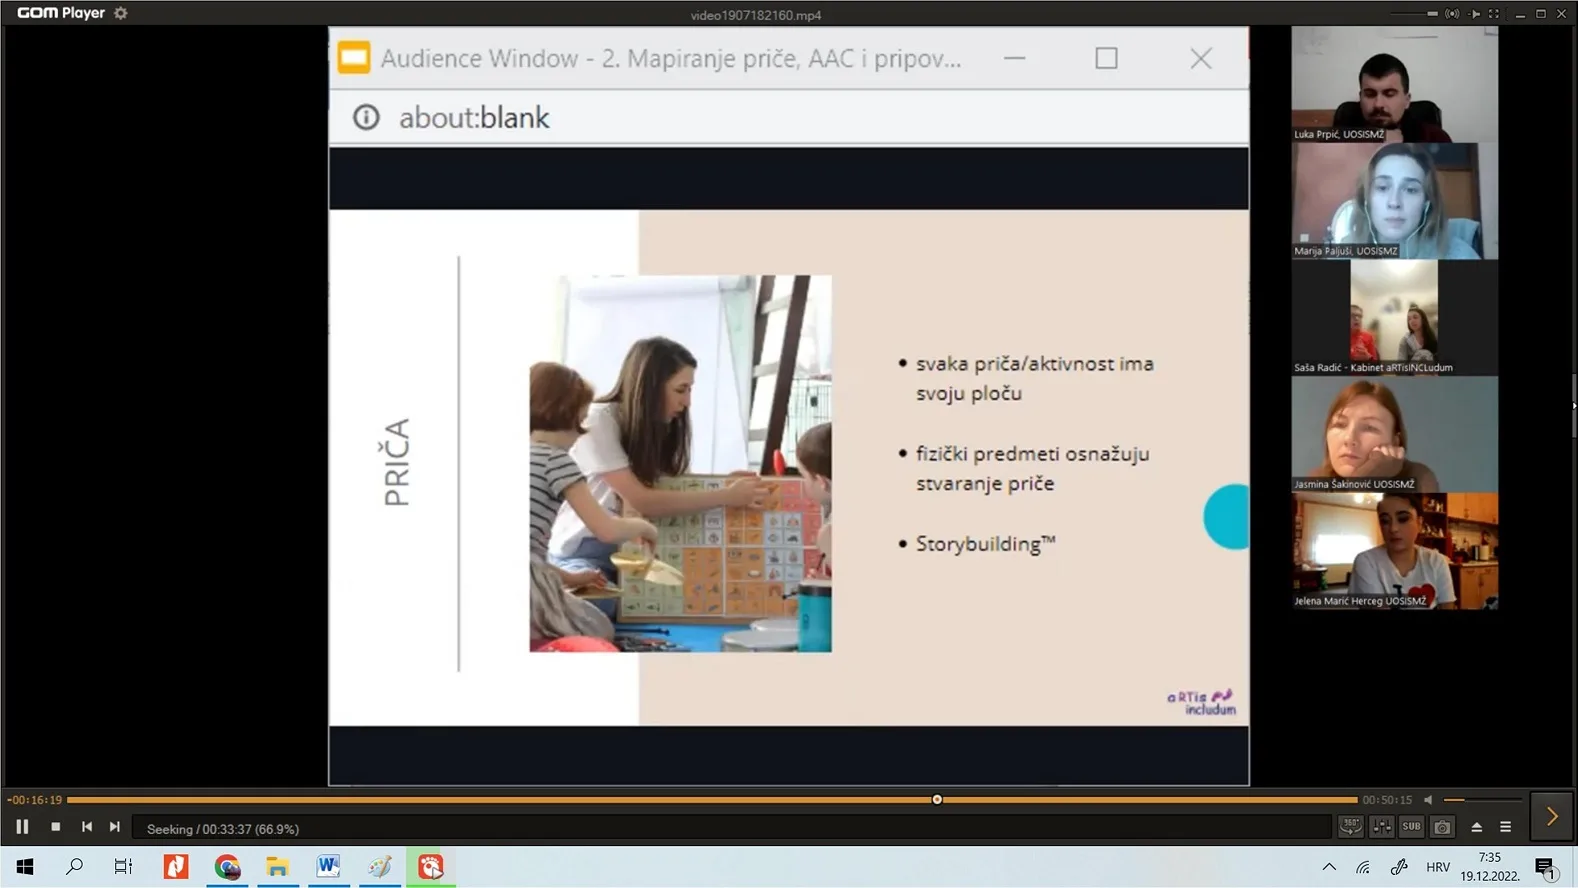This screenshot has height=888, width=1578.
Task: Open the control panel equalizer sliders
Action: click(1381, 827)
